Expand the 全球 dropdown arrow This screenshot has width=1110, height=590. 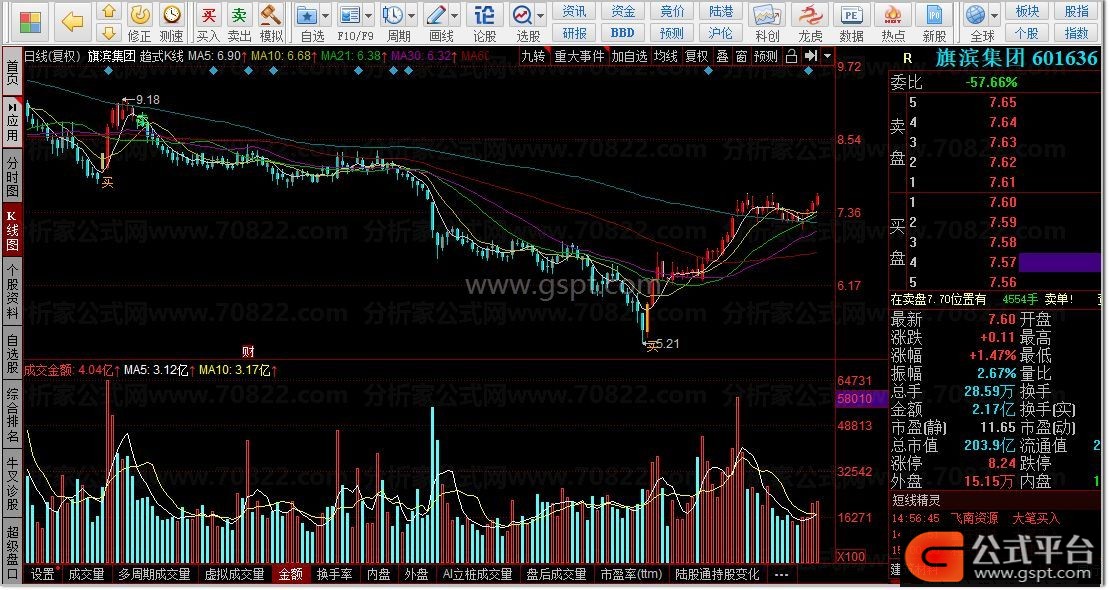(x=994, y=16)
